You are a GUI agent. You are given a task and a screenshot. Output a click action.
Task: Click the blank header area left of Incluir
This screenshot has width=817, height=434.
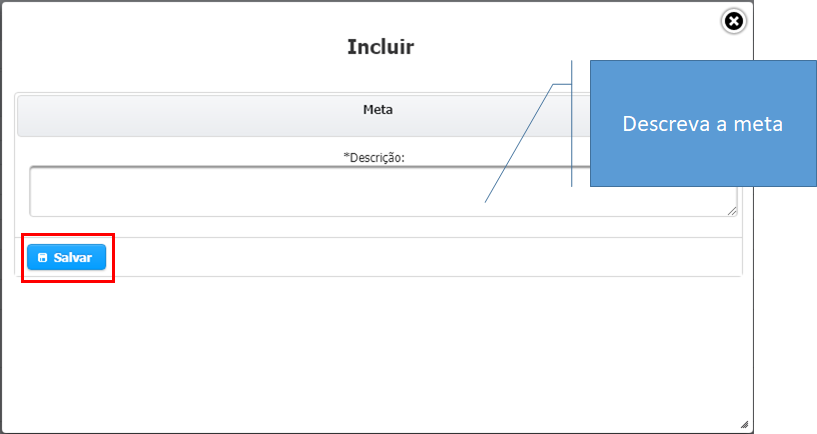[x=150, y=47]
